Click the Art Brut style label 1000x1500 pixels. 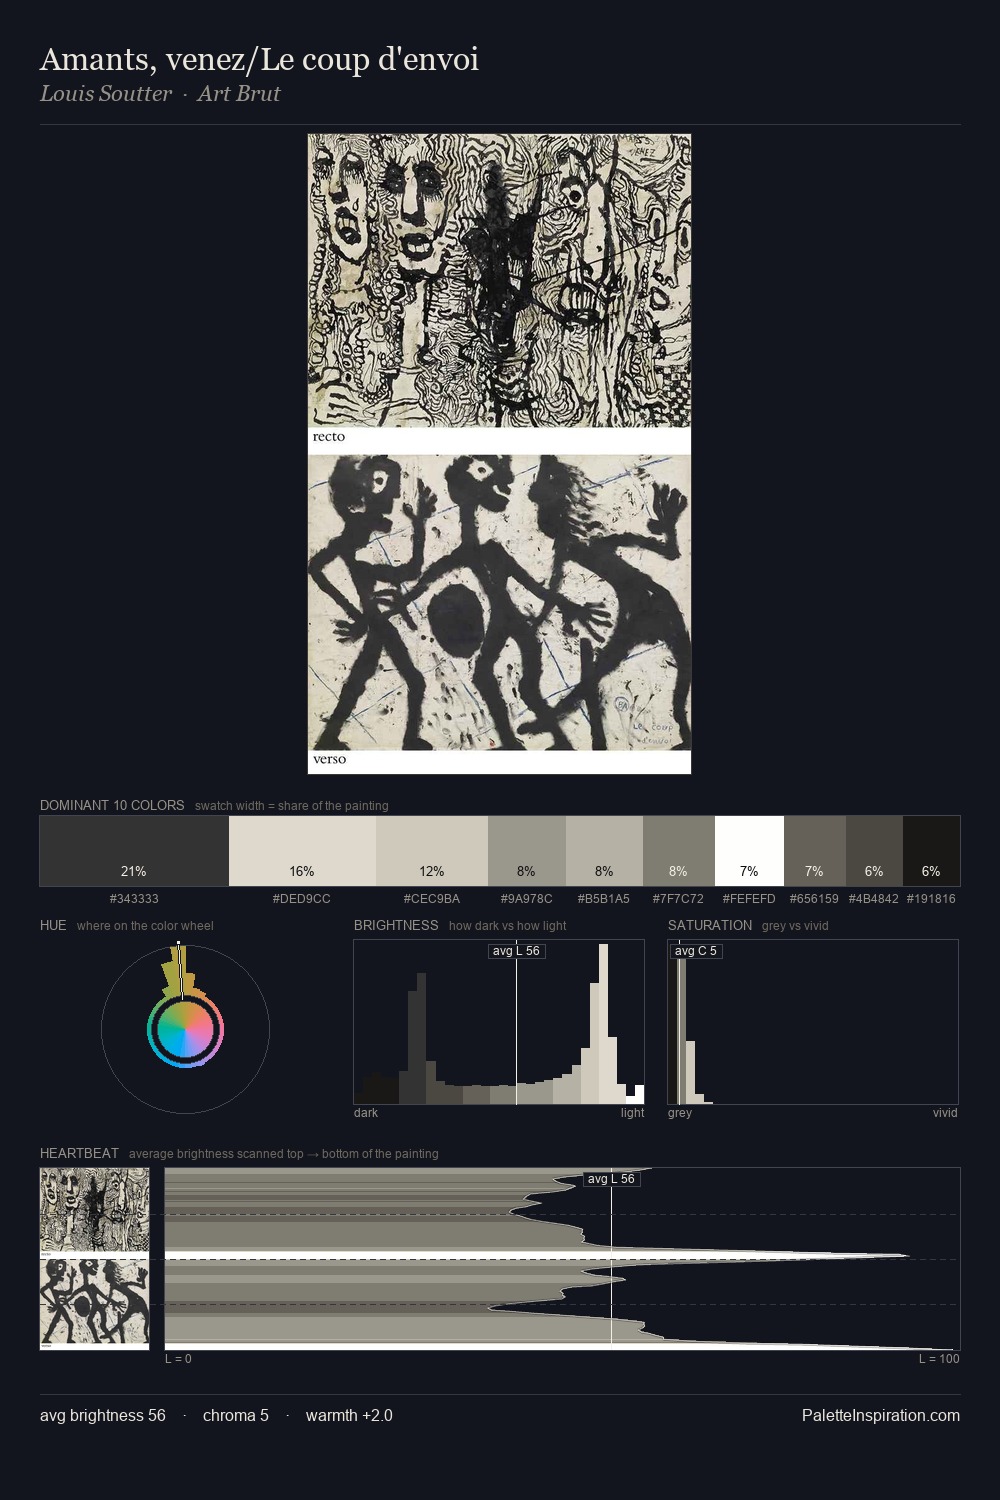238,94
